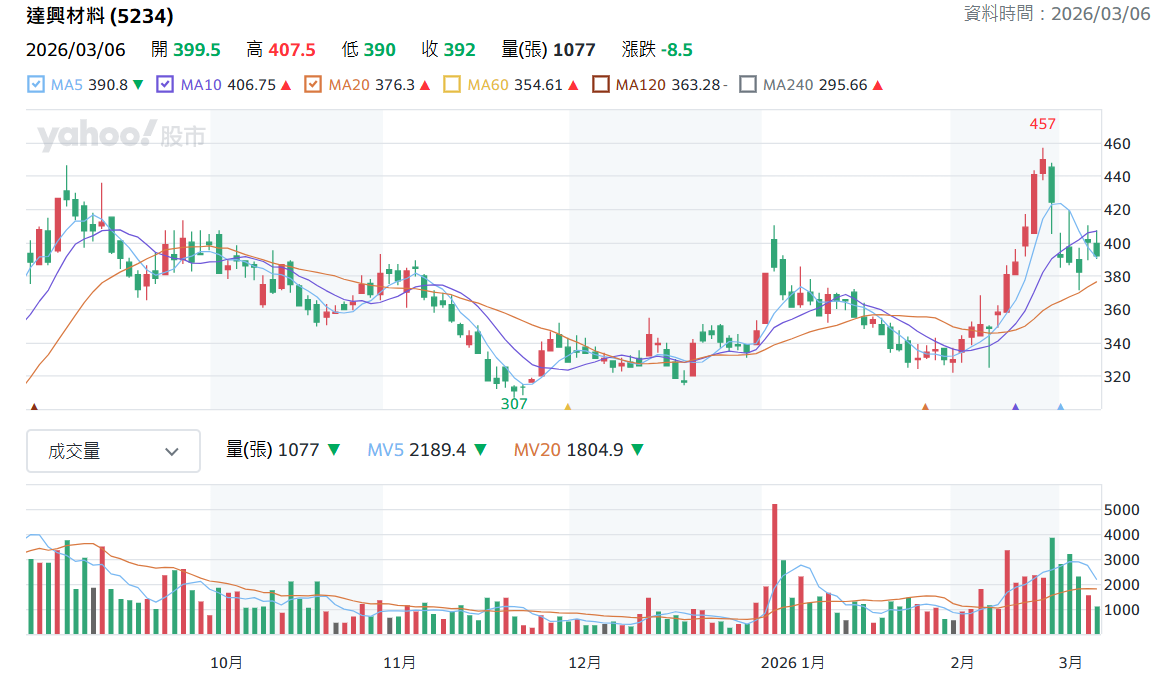Image resolution: width=1157 pixels, height=677 pixels.
Task: Click the orange triangle marker before 2月
Action: (925, 406)
